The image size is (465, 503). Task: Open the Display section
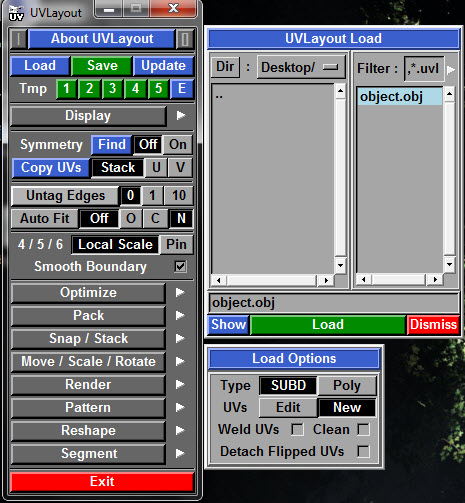(x=88, y=116)
